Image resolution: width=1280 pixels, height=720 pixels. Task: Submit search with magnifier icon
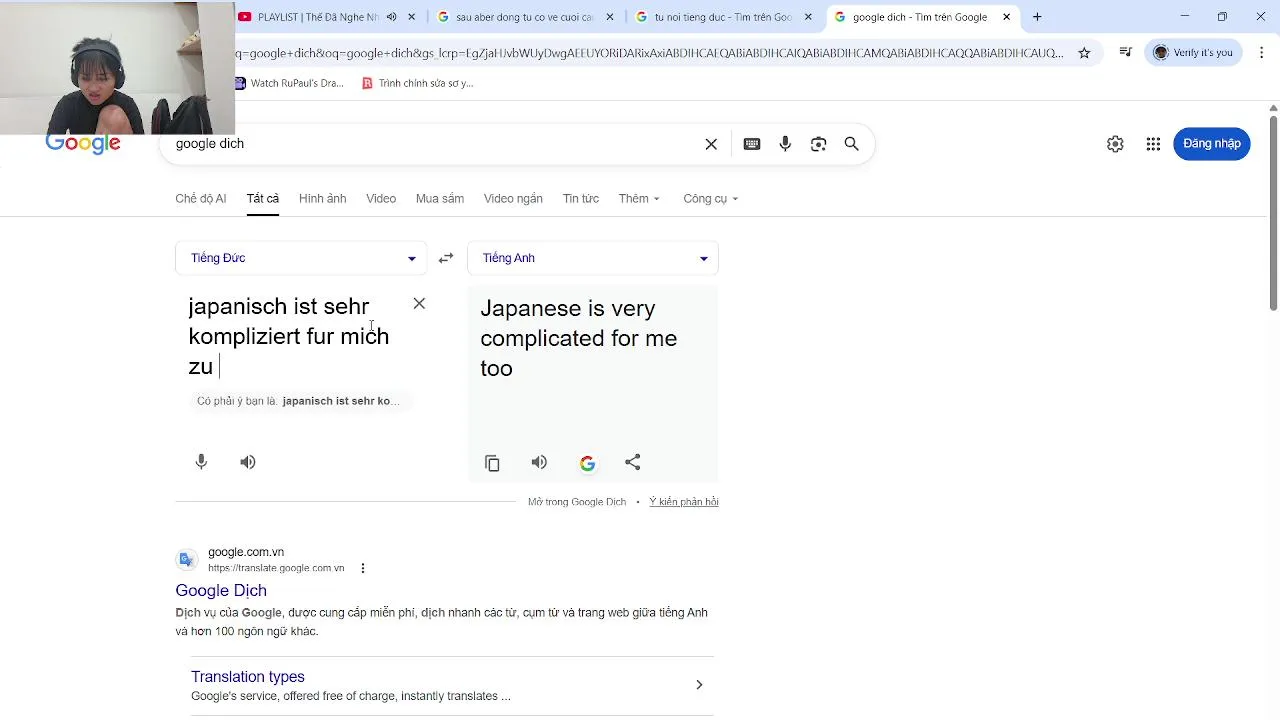click(x=852, y=144)
